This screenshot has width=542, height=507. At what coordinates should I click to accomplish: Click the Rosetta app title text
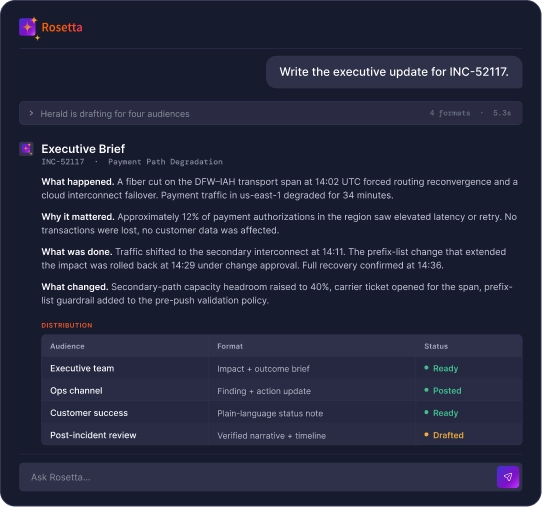pos(62,27)
